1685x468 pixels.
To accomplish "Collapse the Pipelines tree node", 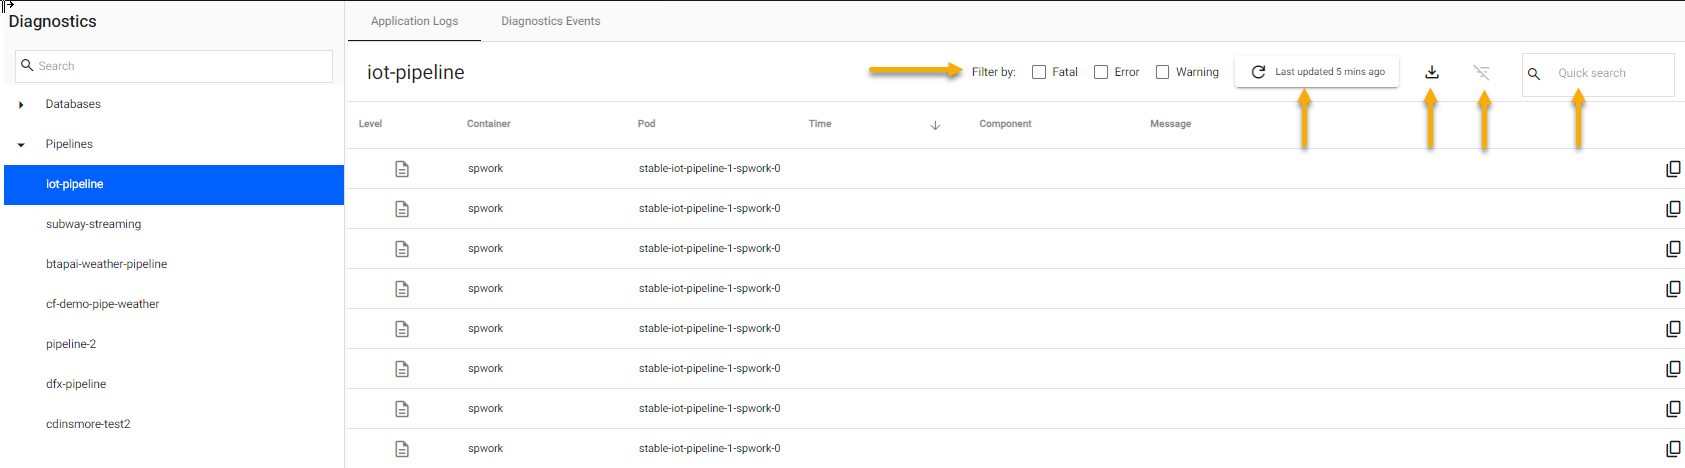I will point(21,145).
